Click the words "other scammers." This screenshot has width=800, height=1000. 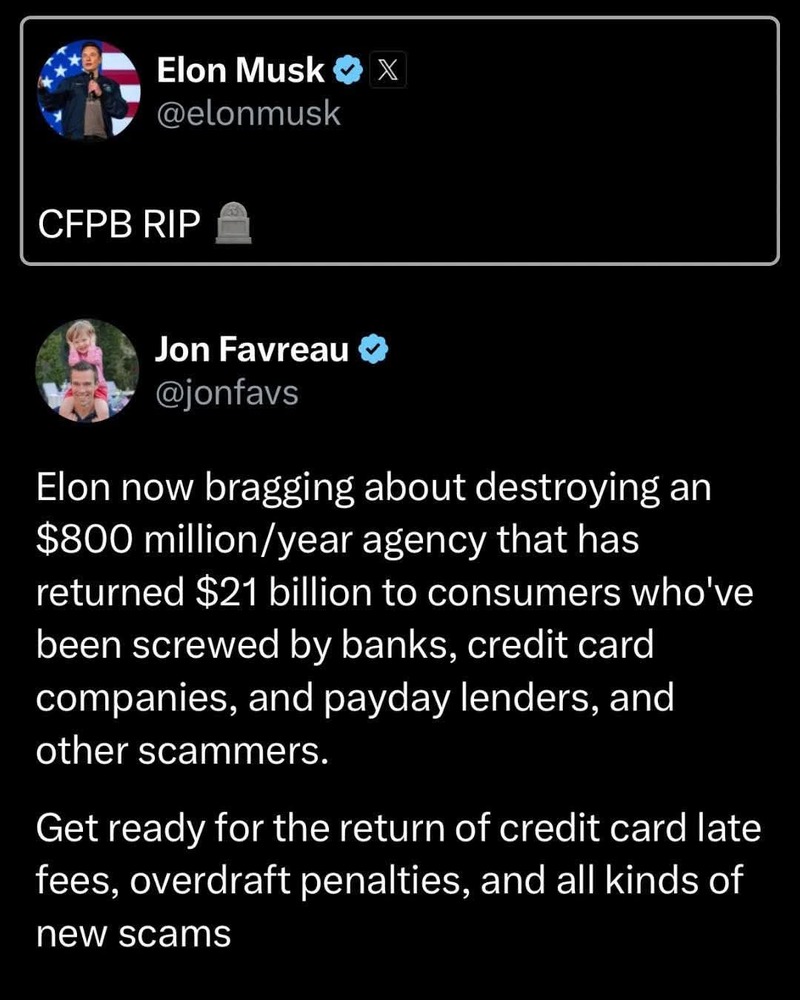click(182, 751)
